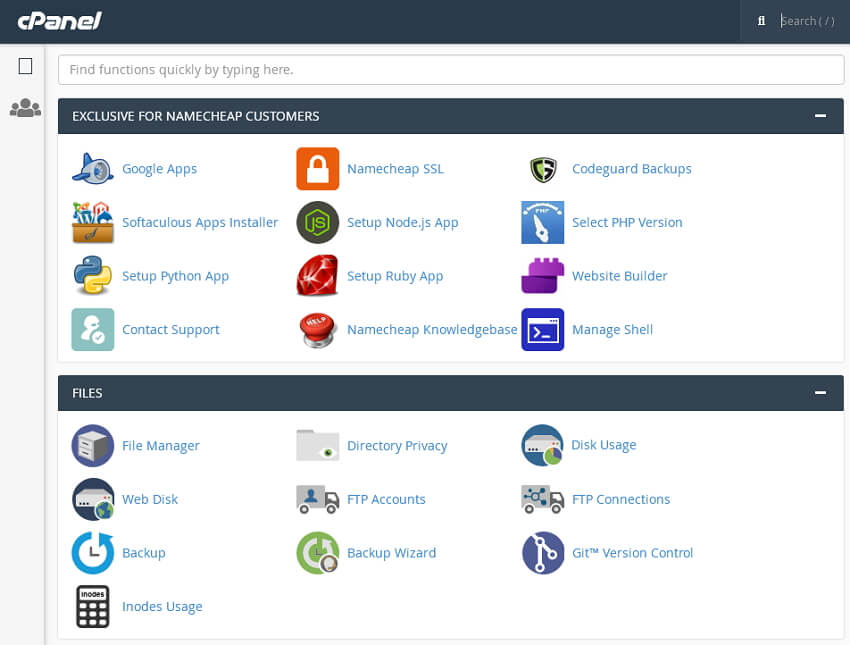
Task: Click the Namecheap SSL padlock icon
Action: click(318, 169)
